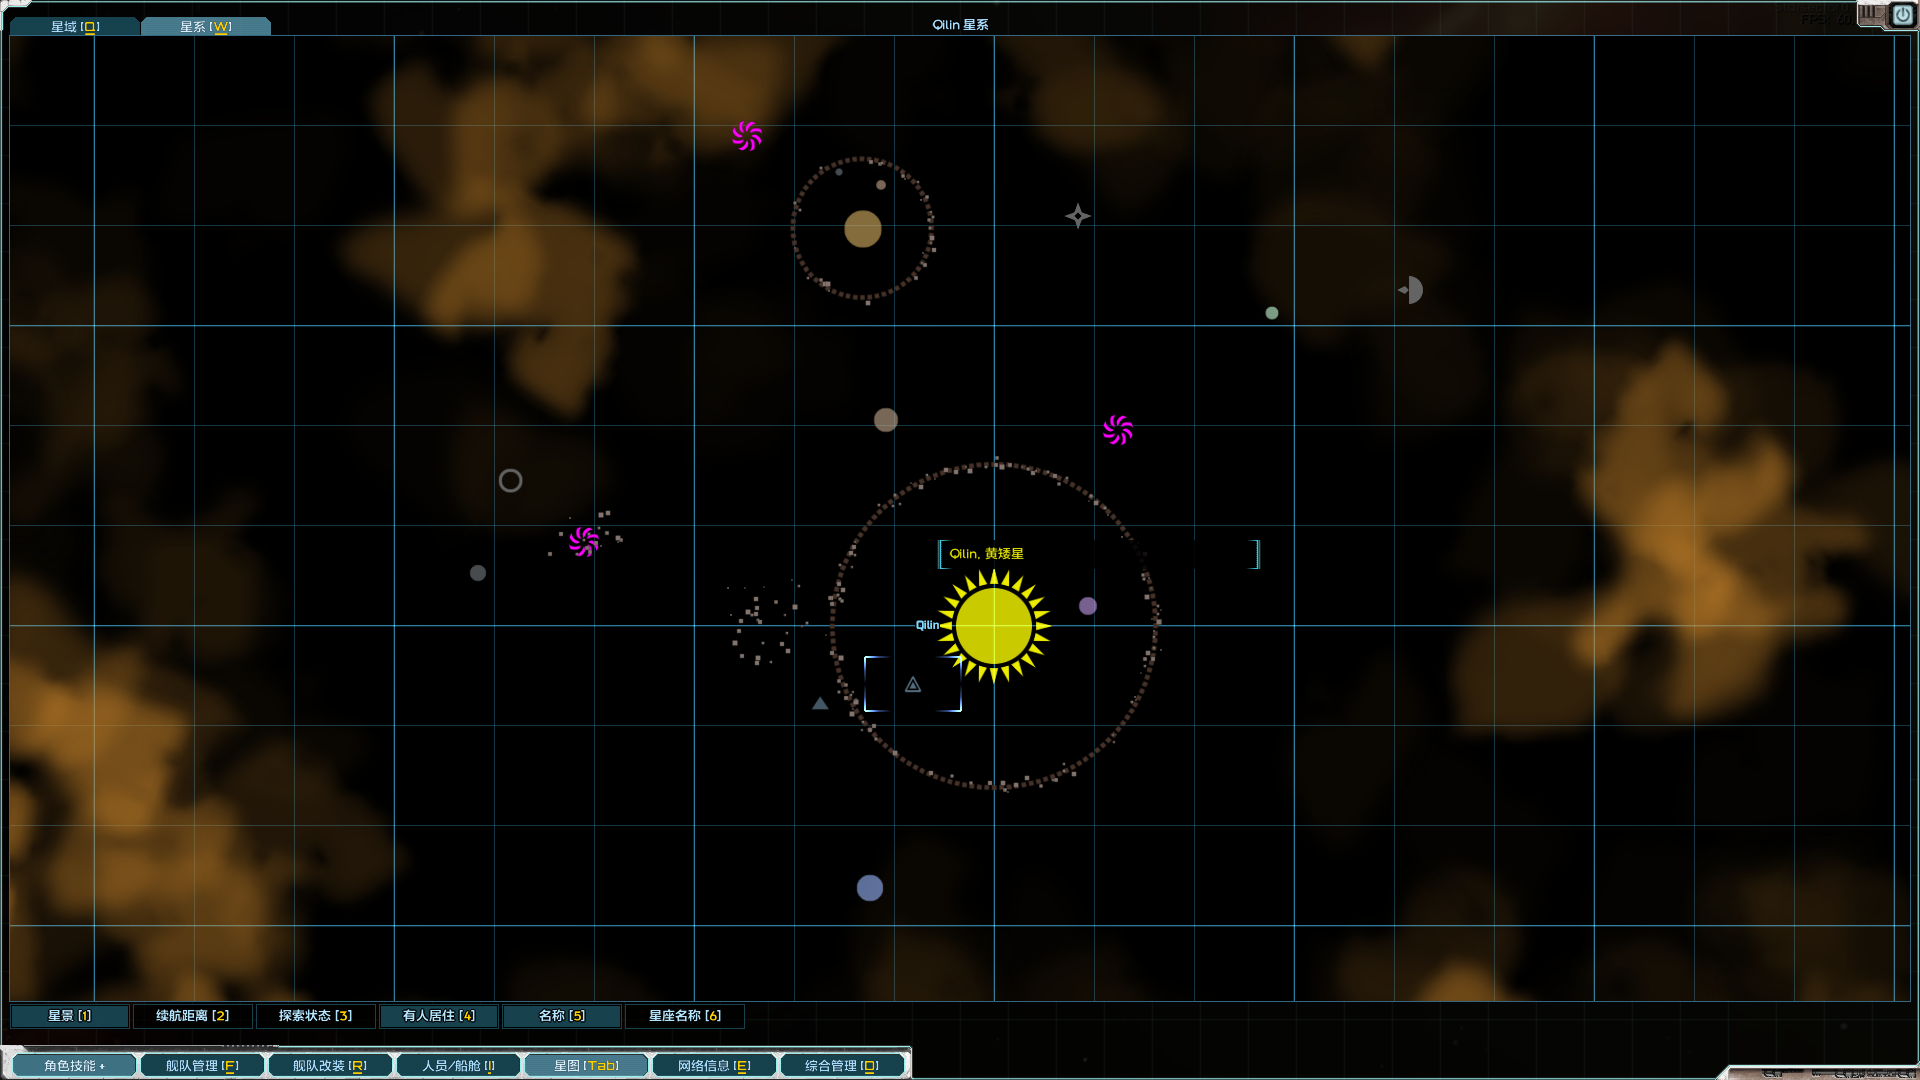Image resolution: width=1920 pixels, height=1080 pixels.
Task: Toggle 有人居住 [4] inhabited filter
Action: point(438,1016)
